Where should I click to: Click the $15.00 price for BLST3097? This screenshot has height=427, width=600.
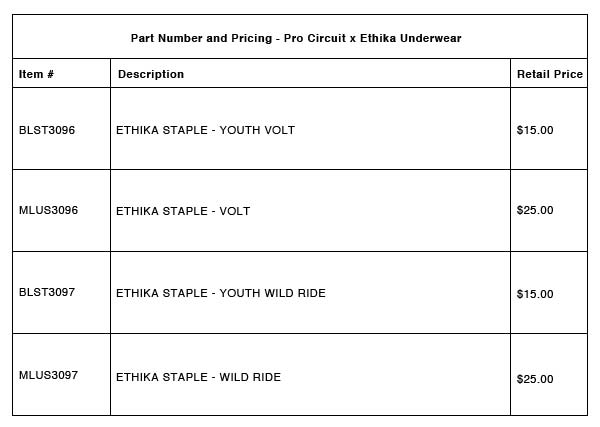tap(535, 294)
